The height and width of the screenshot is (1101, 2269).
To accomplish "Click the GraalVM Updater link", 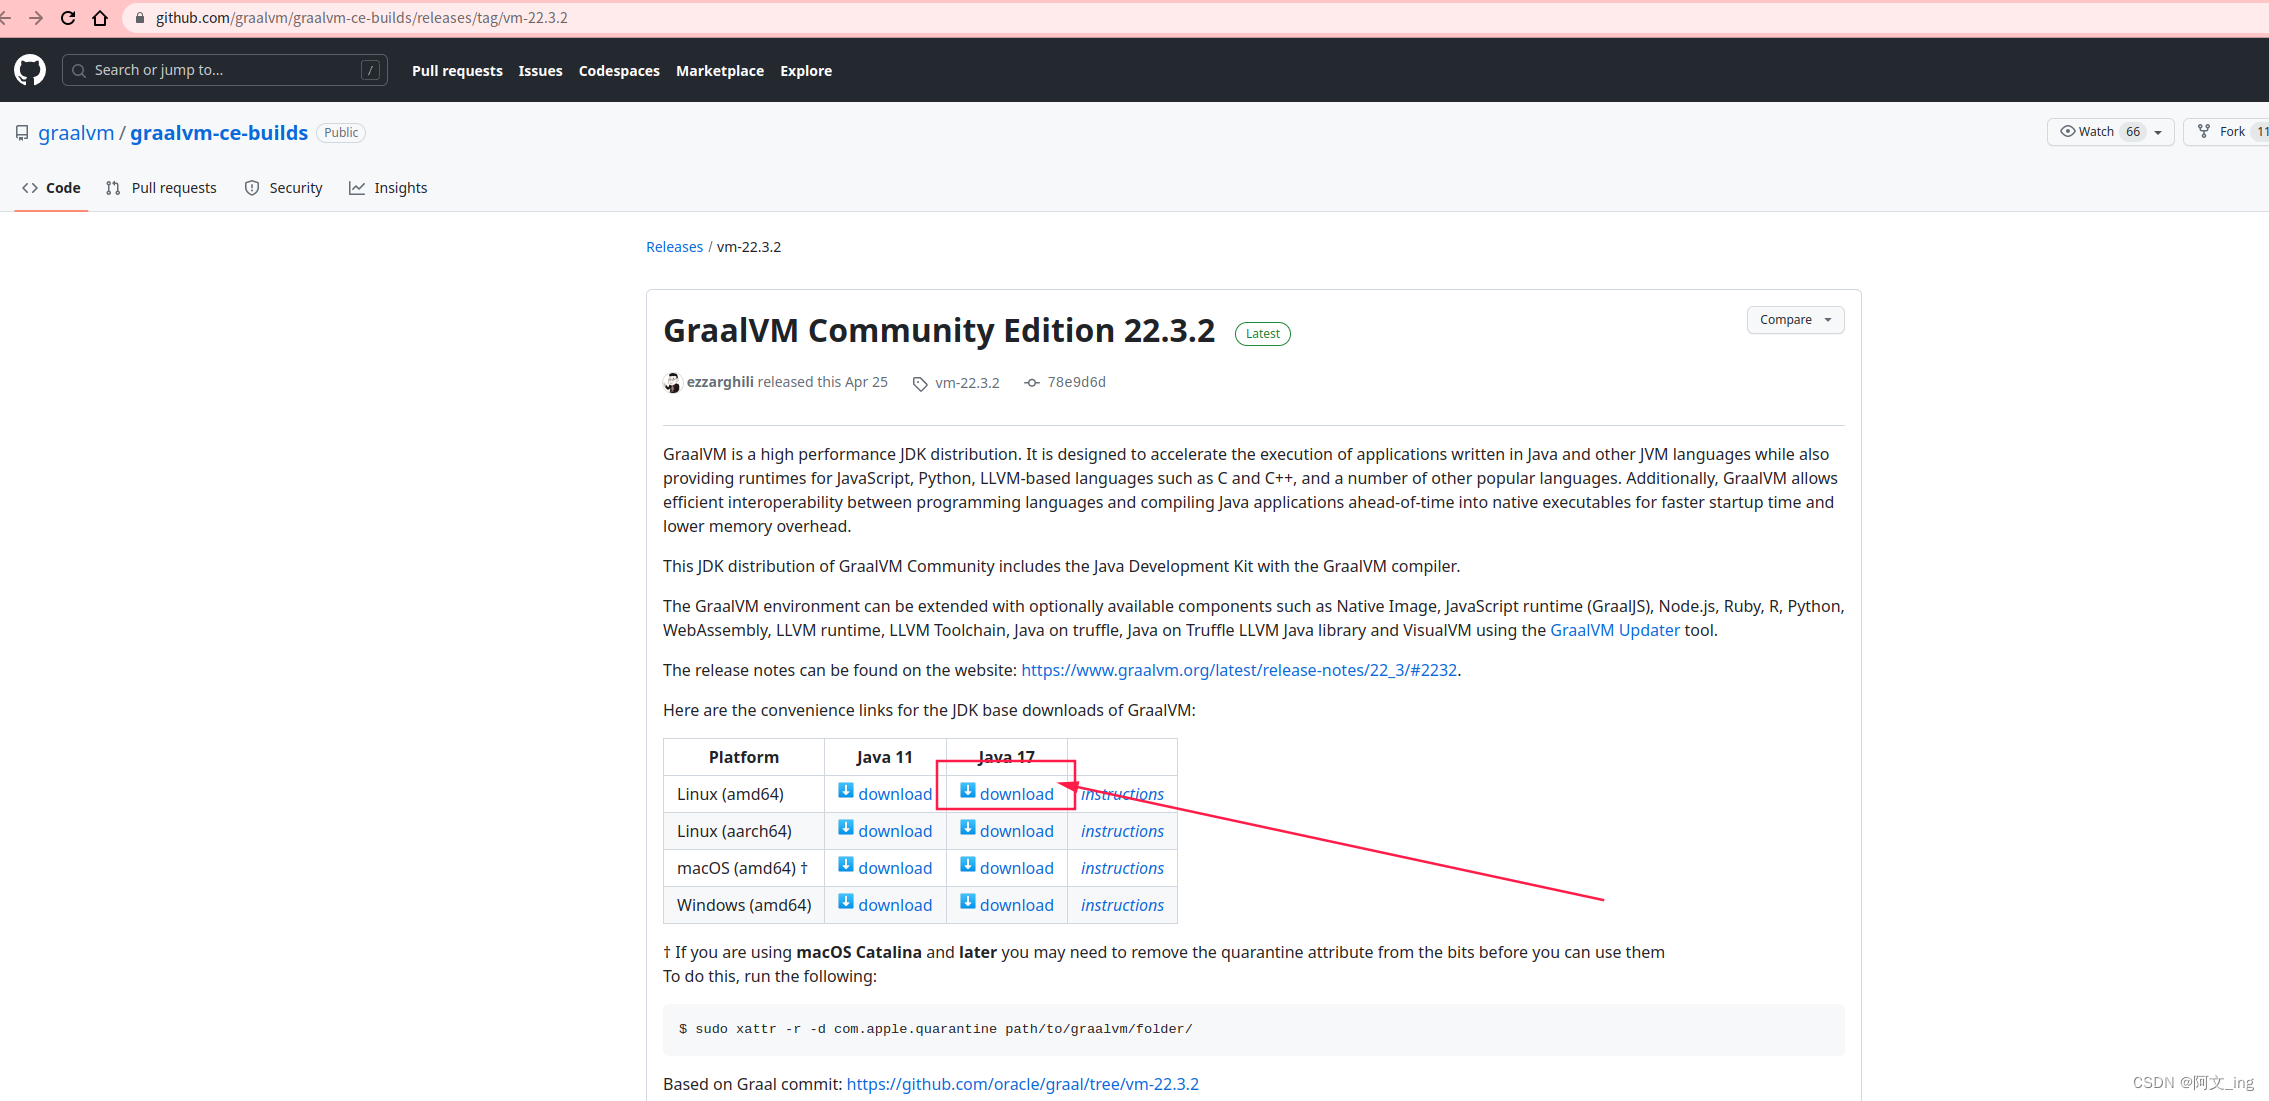I will pyautogui.click(x=1614, y=630).
